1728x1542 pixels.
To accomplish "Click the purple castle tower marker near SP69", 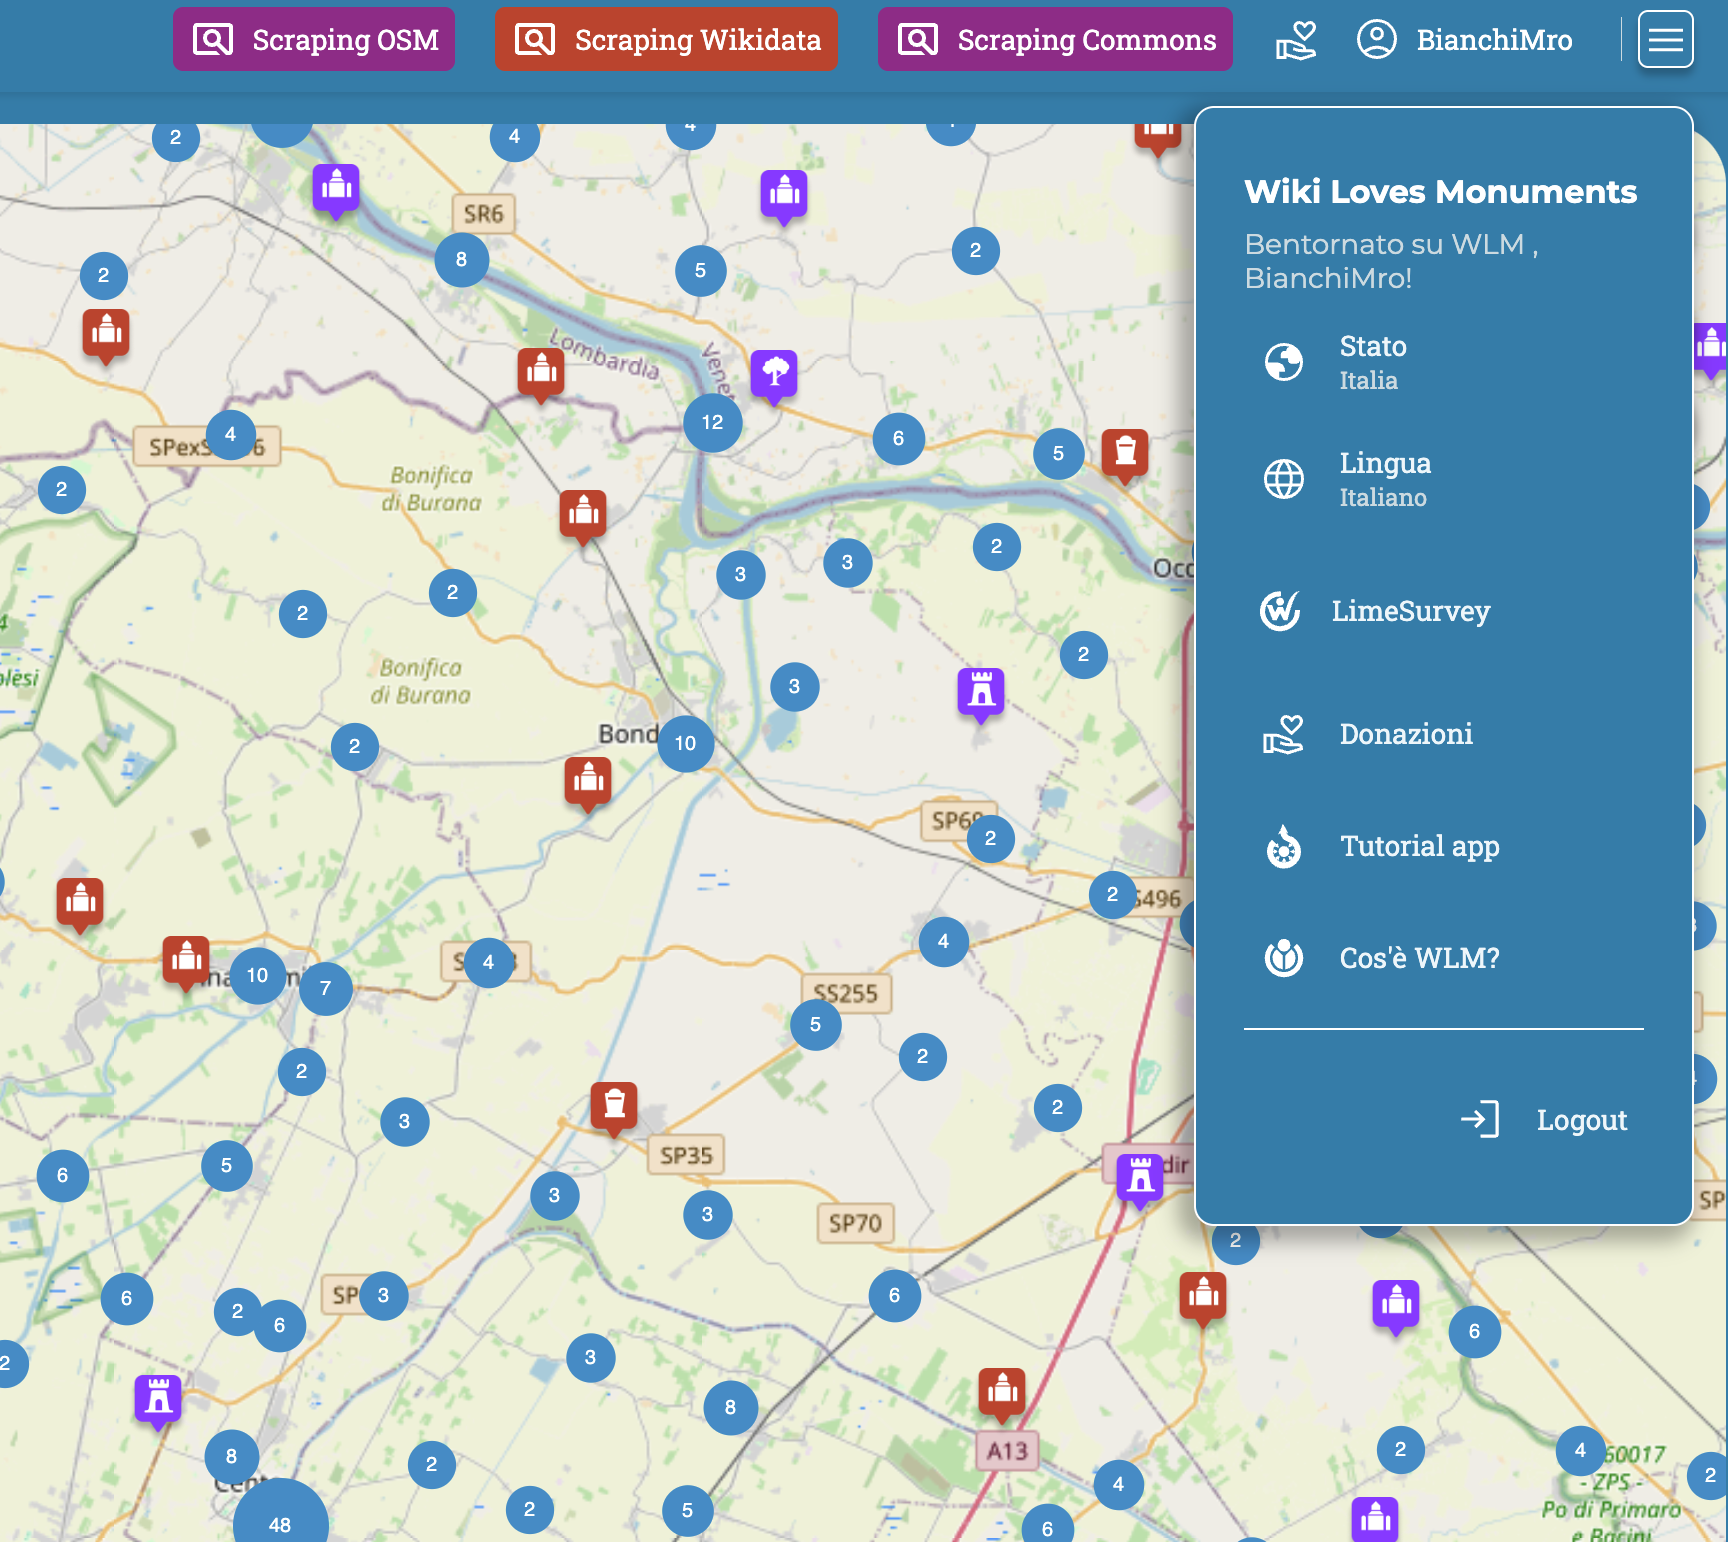I will (981, 690).
